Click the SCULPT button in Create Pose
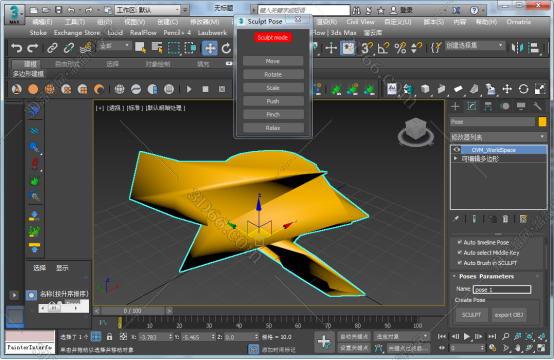Image resolution: width=554 pixels, height=360 pixels. point(471,314)
